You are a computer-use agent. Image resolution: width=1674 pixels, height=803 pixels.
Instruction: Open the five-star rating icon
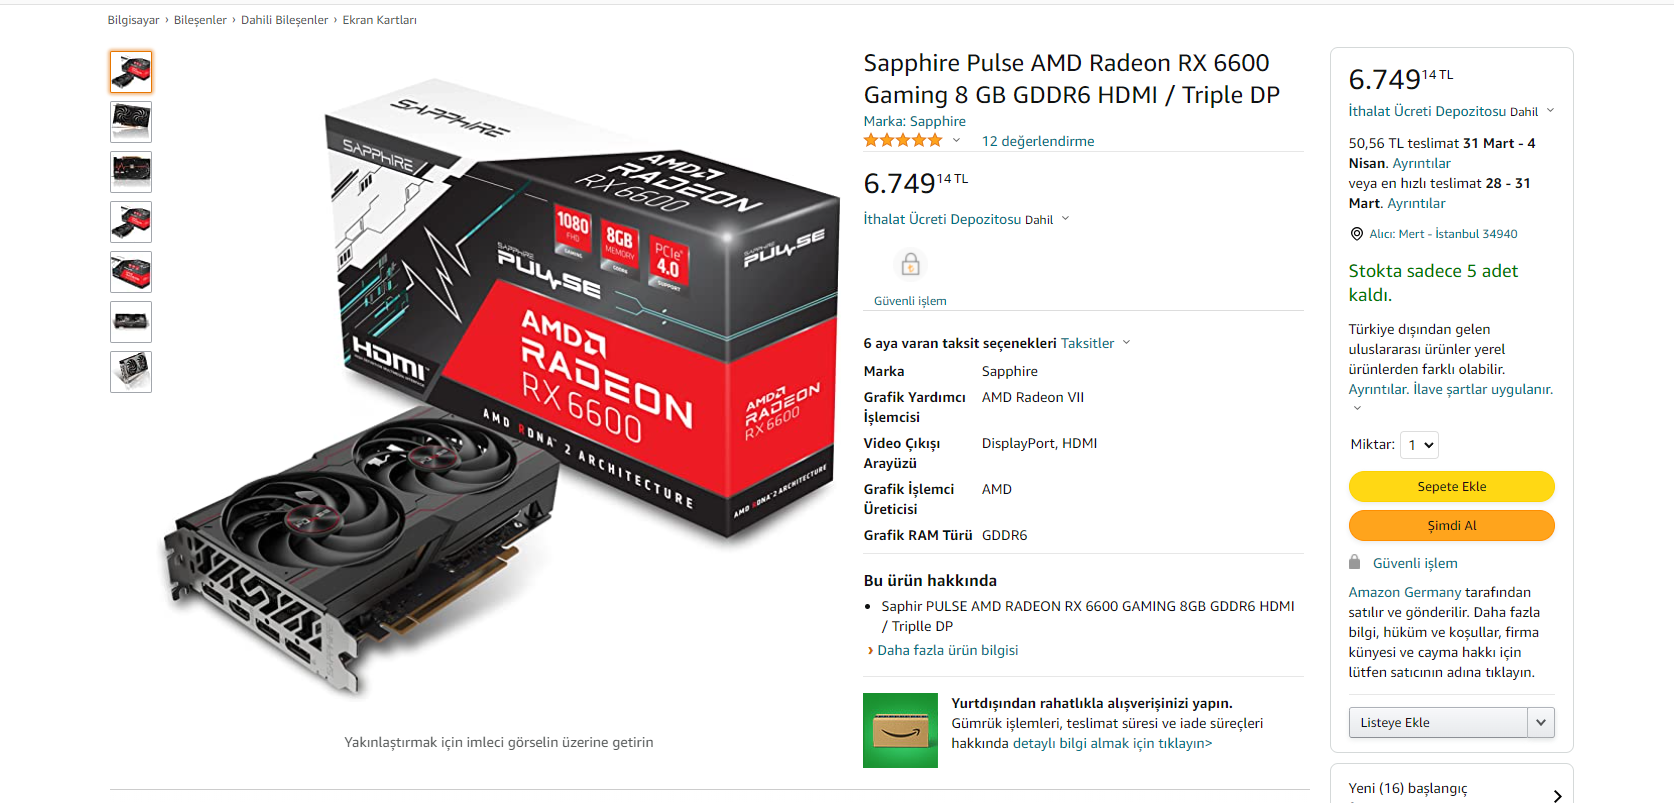coord(903,141)
